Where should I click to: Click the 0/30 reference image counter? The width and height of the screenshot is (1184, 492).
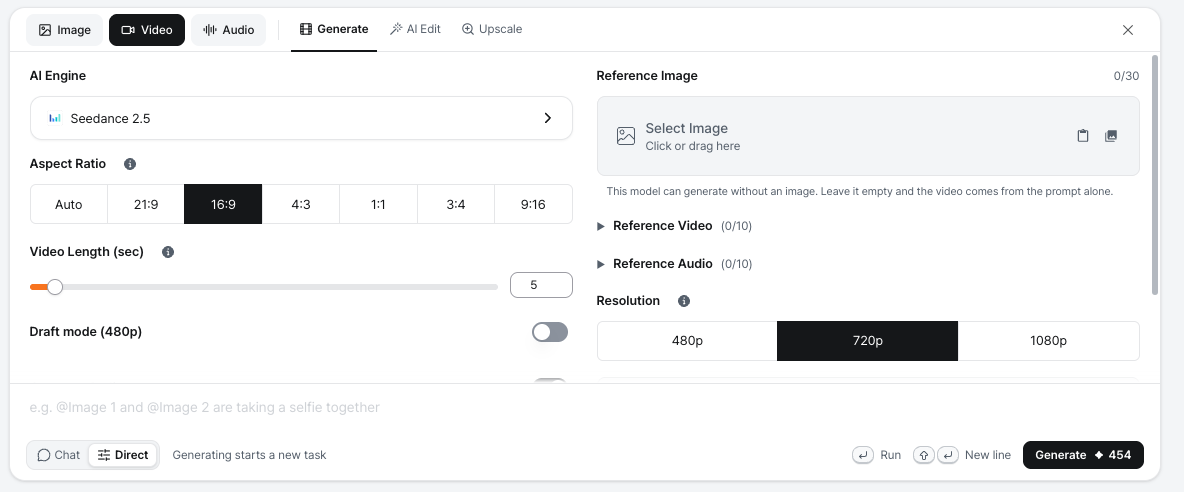pos(1126,76)
